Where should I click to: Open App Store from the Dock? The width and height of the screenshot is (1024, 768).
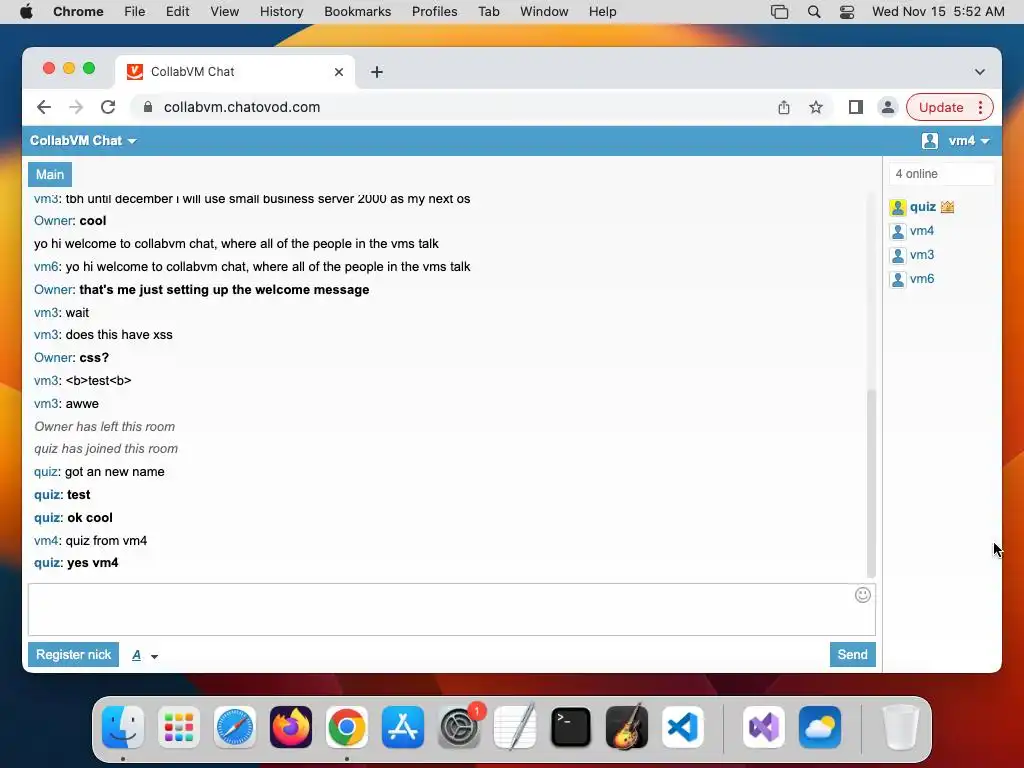[402, 727]
